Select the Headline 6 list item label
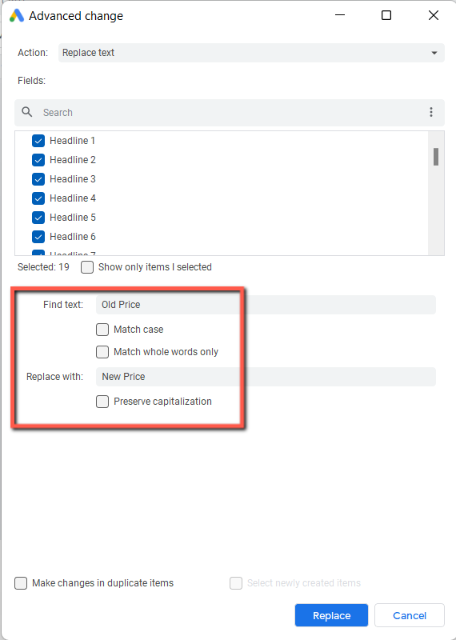Viewport: 456px width, 640px height. [x=73, y=237]
